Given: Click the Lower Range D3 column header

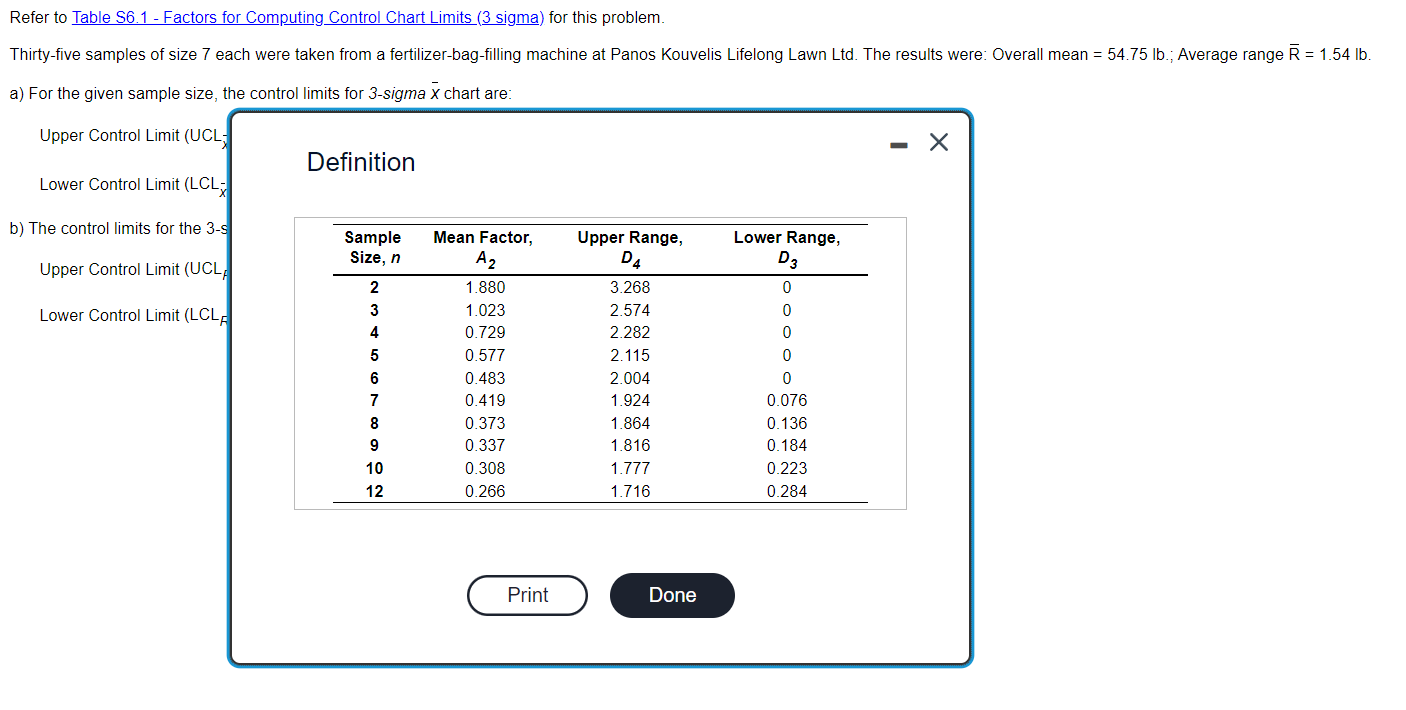Looking at the screenshot, I should [786, 247].
